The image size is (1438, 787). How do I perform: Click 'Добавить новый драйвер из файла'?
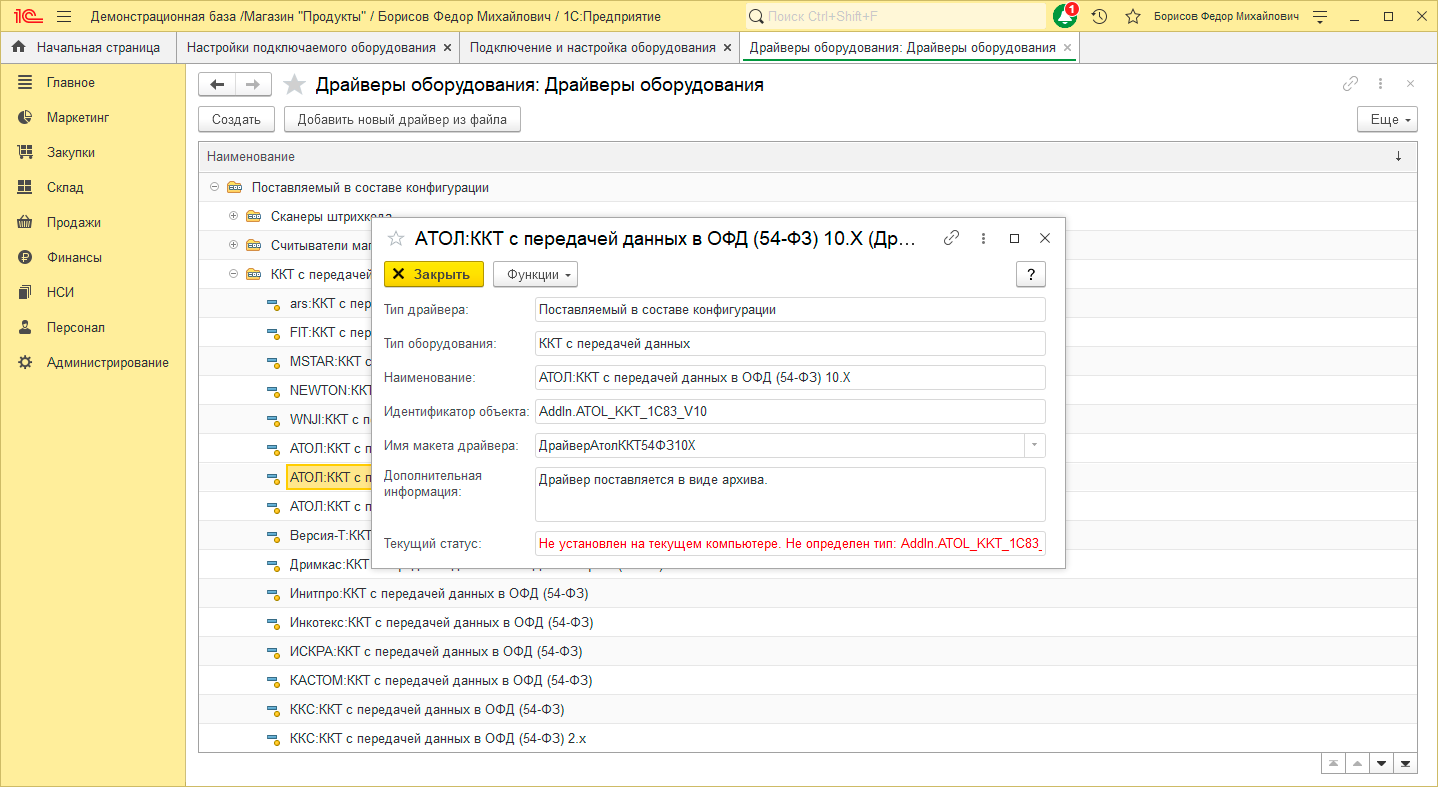[402, 119]
